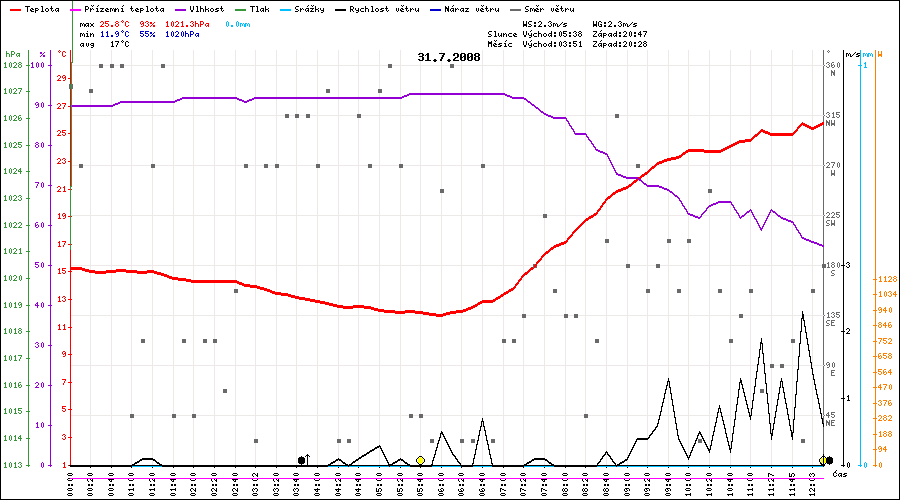Screen dimensions: 900x500
Task: Click the NW 315 wind direction label
Action: pyautogui.click(x=830, y=119)
